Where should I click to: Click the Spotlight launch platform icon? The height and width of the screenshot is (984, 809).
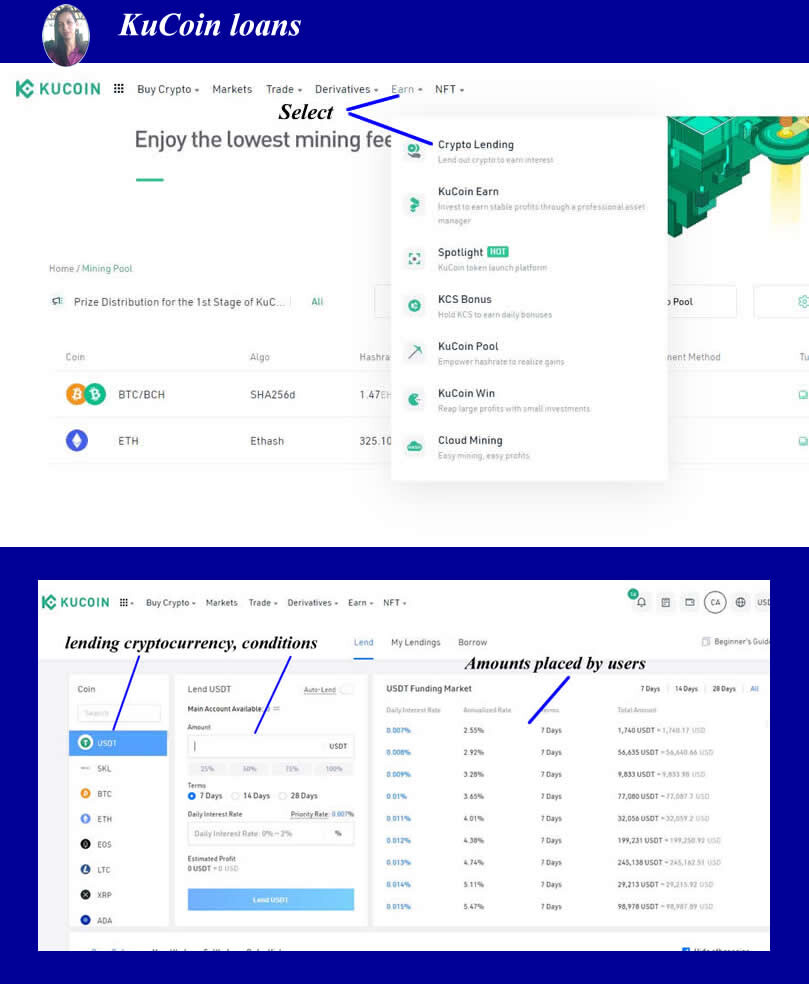point(414,259)
